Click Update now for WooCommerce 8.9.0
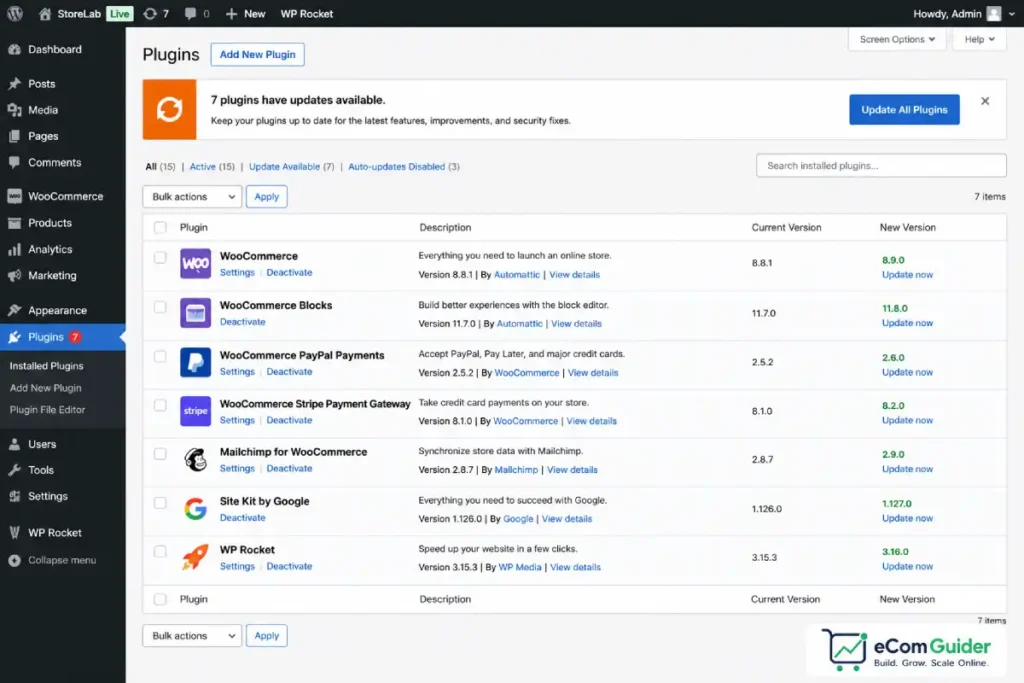1024x683 pixels. click(907, 275)
